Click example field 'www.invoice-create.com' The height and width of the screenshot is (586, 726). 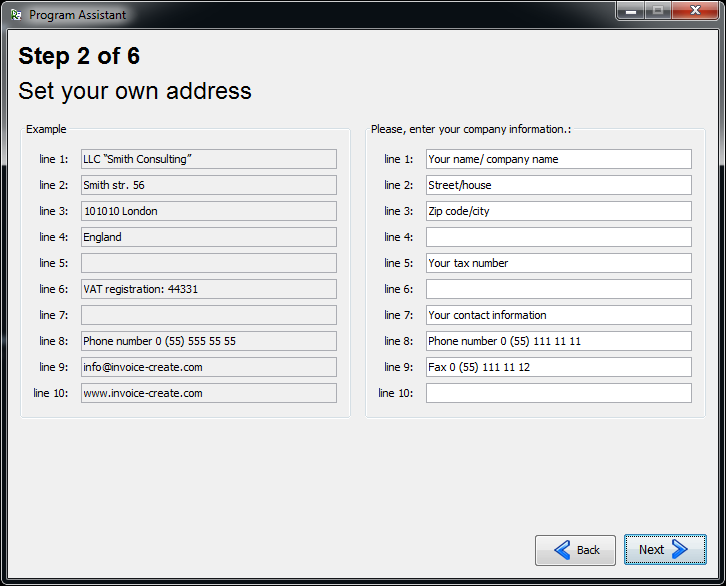[209, 393]
